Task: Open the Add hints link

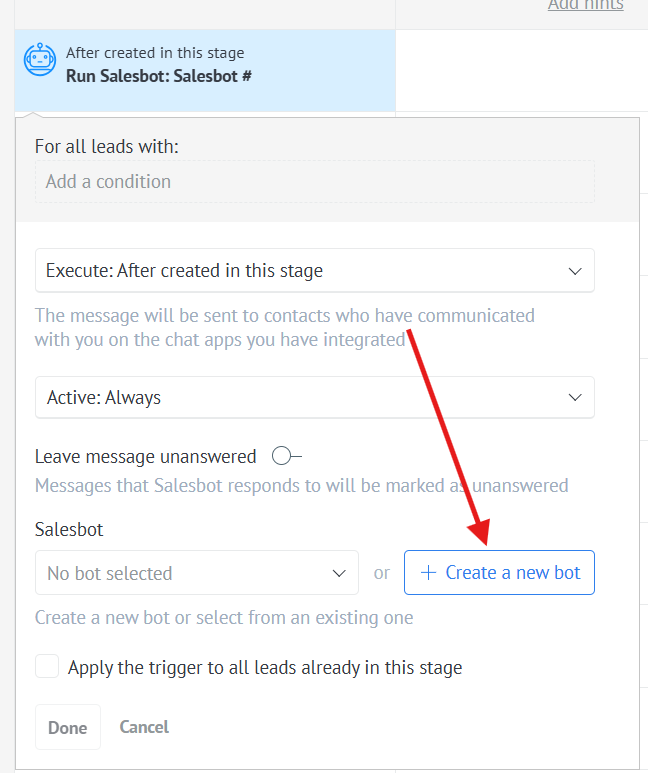Action: tap(585, 5)
